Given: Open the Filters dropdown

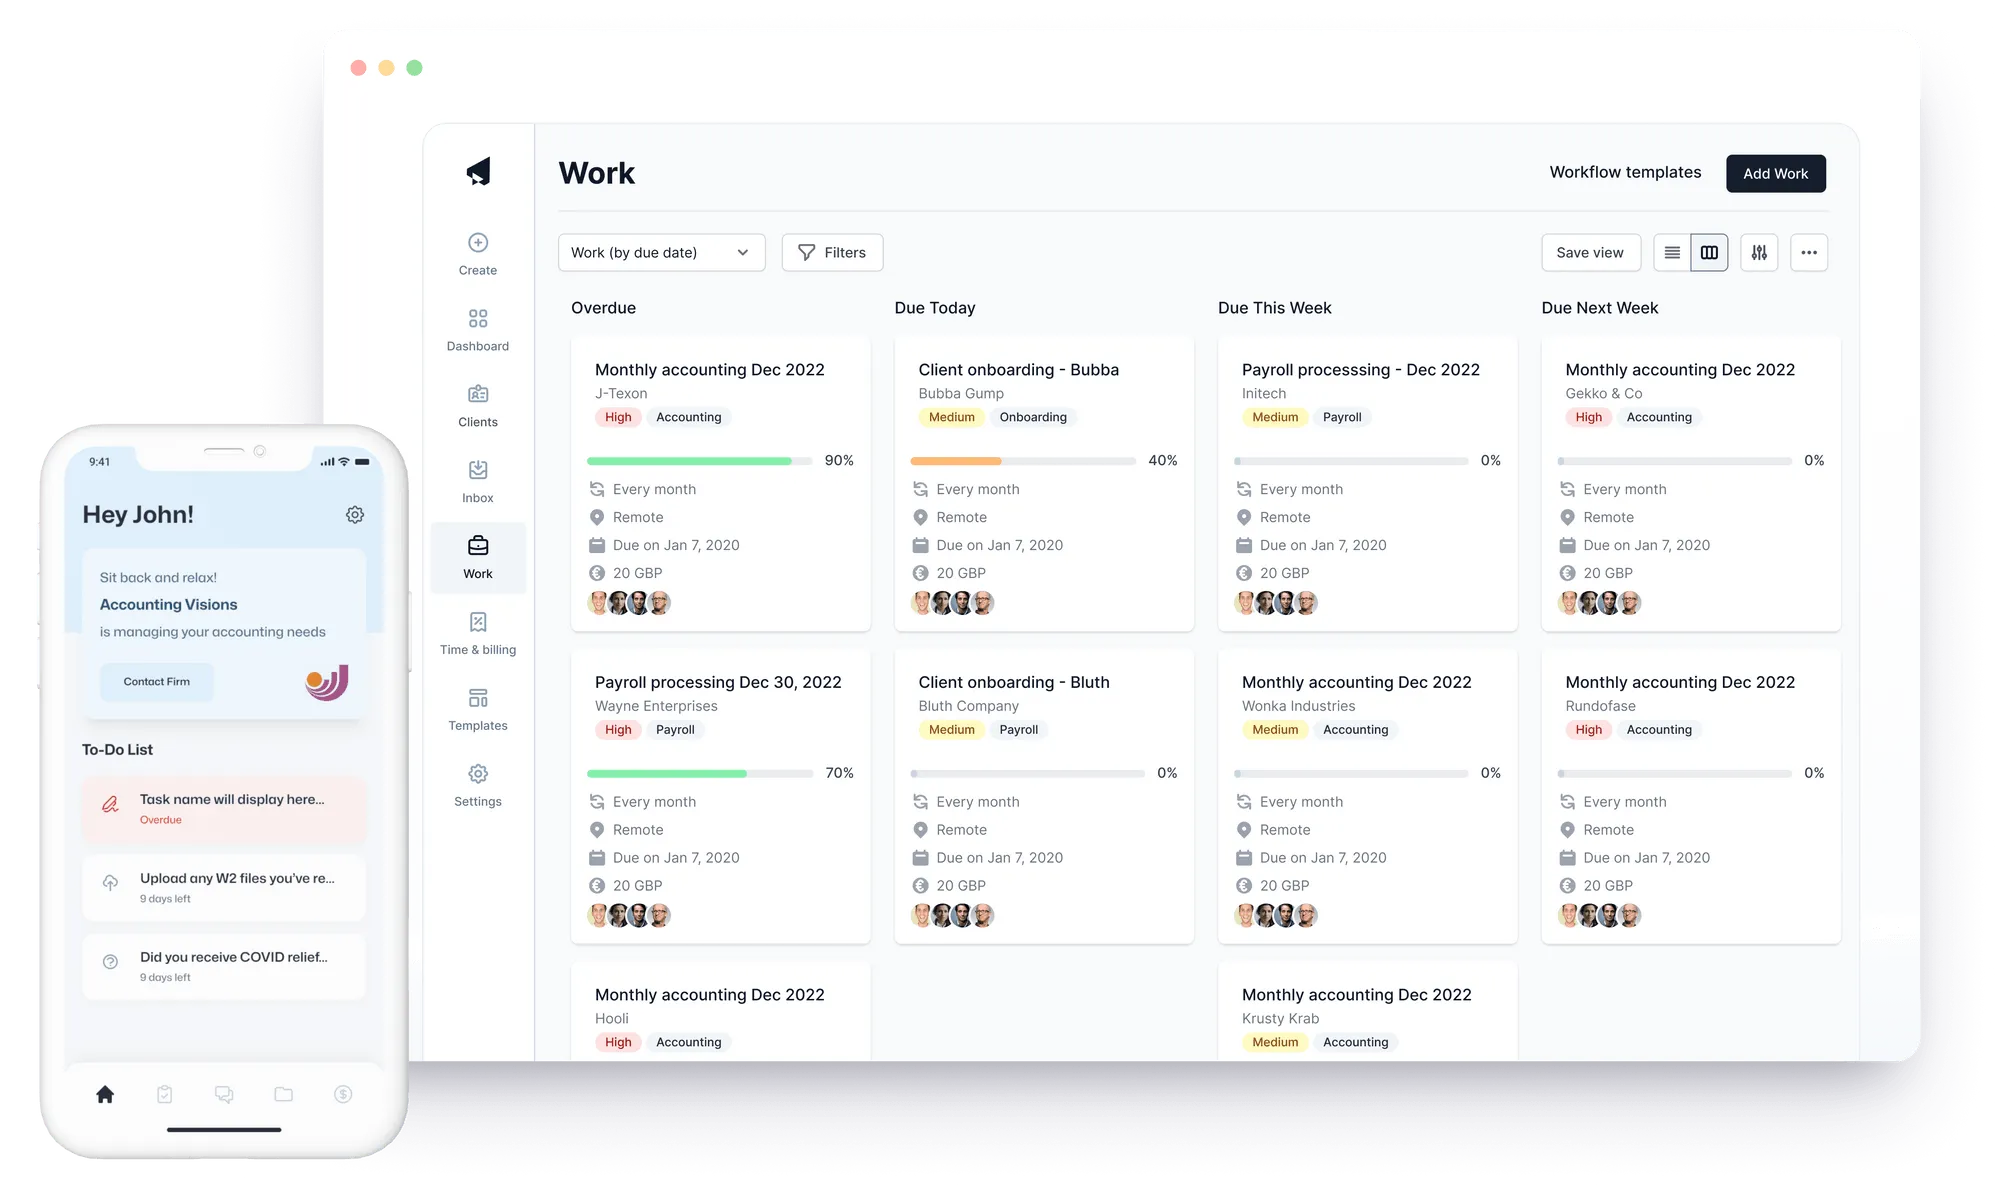Looking at the screenshot, I should pos(832,252).
